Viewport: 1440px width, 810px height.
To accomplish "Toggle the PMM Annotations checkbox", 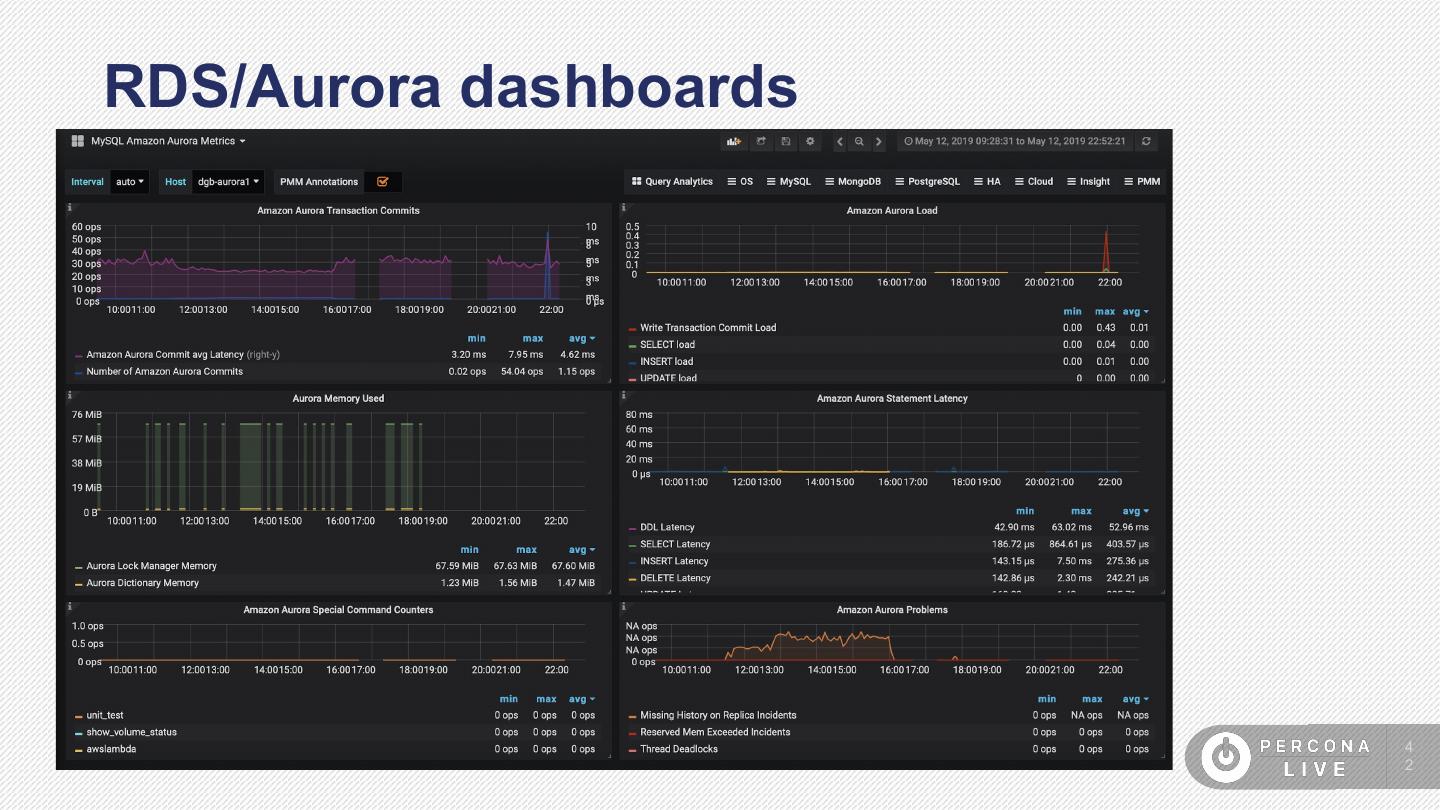I will pos(382,182).
